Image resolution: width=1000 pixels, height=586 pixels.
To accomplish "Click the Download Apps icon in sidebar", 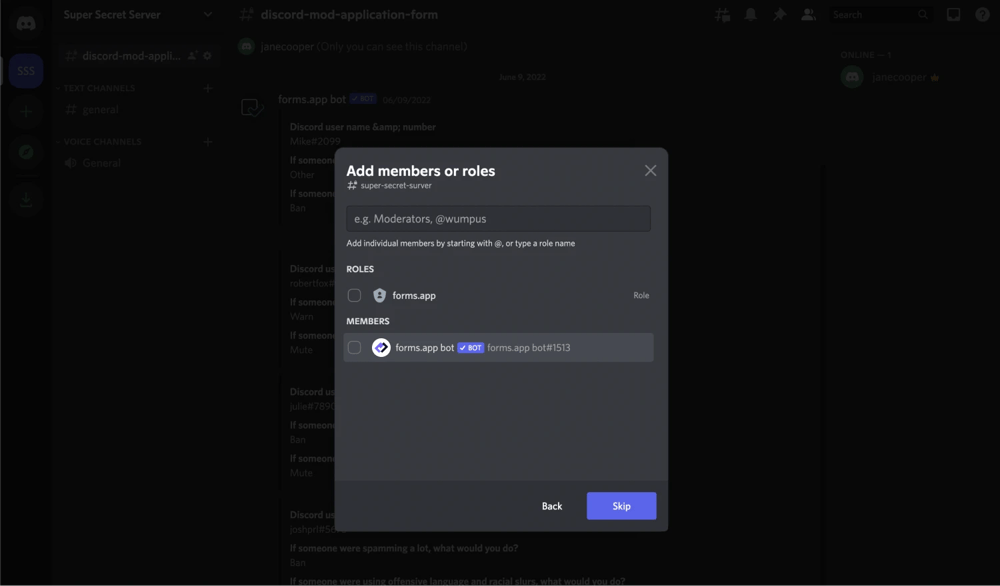I will (x=23, y=199).
